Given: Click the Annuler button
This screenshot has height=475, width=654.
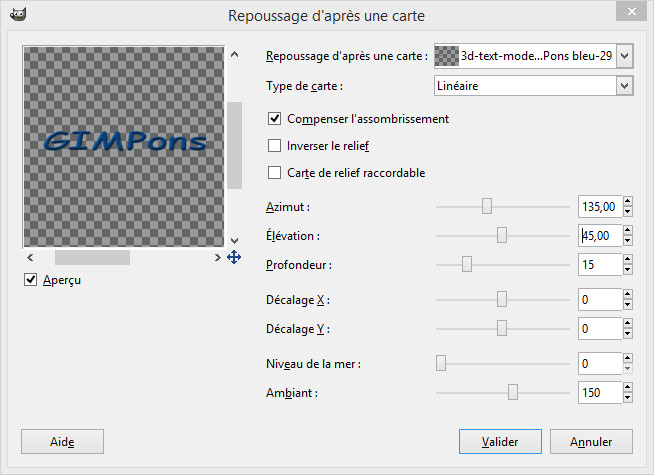Looking at the screenshot, I should [x=591, y=442].
